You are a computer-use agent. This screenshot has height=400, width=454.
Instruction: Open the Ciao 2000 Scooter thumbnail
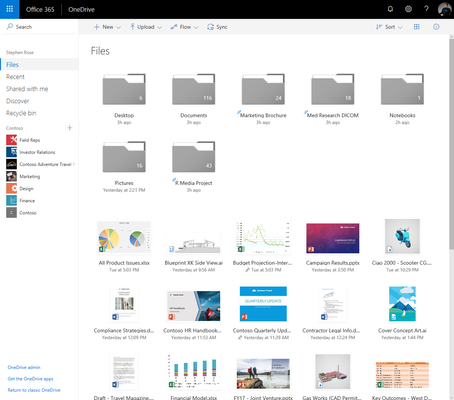pyautogui.click(x=402, y=236)
